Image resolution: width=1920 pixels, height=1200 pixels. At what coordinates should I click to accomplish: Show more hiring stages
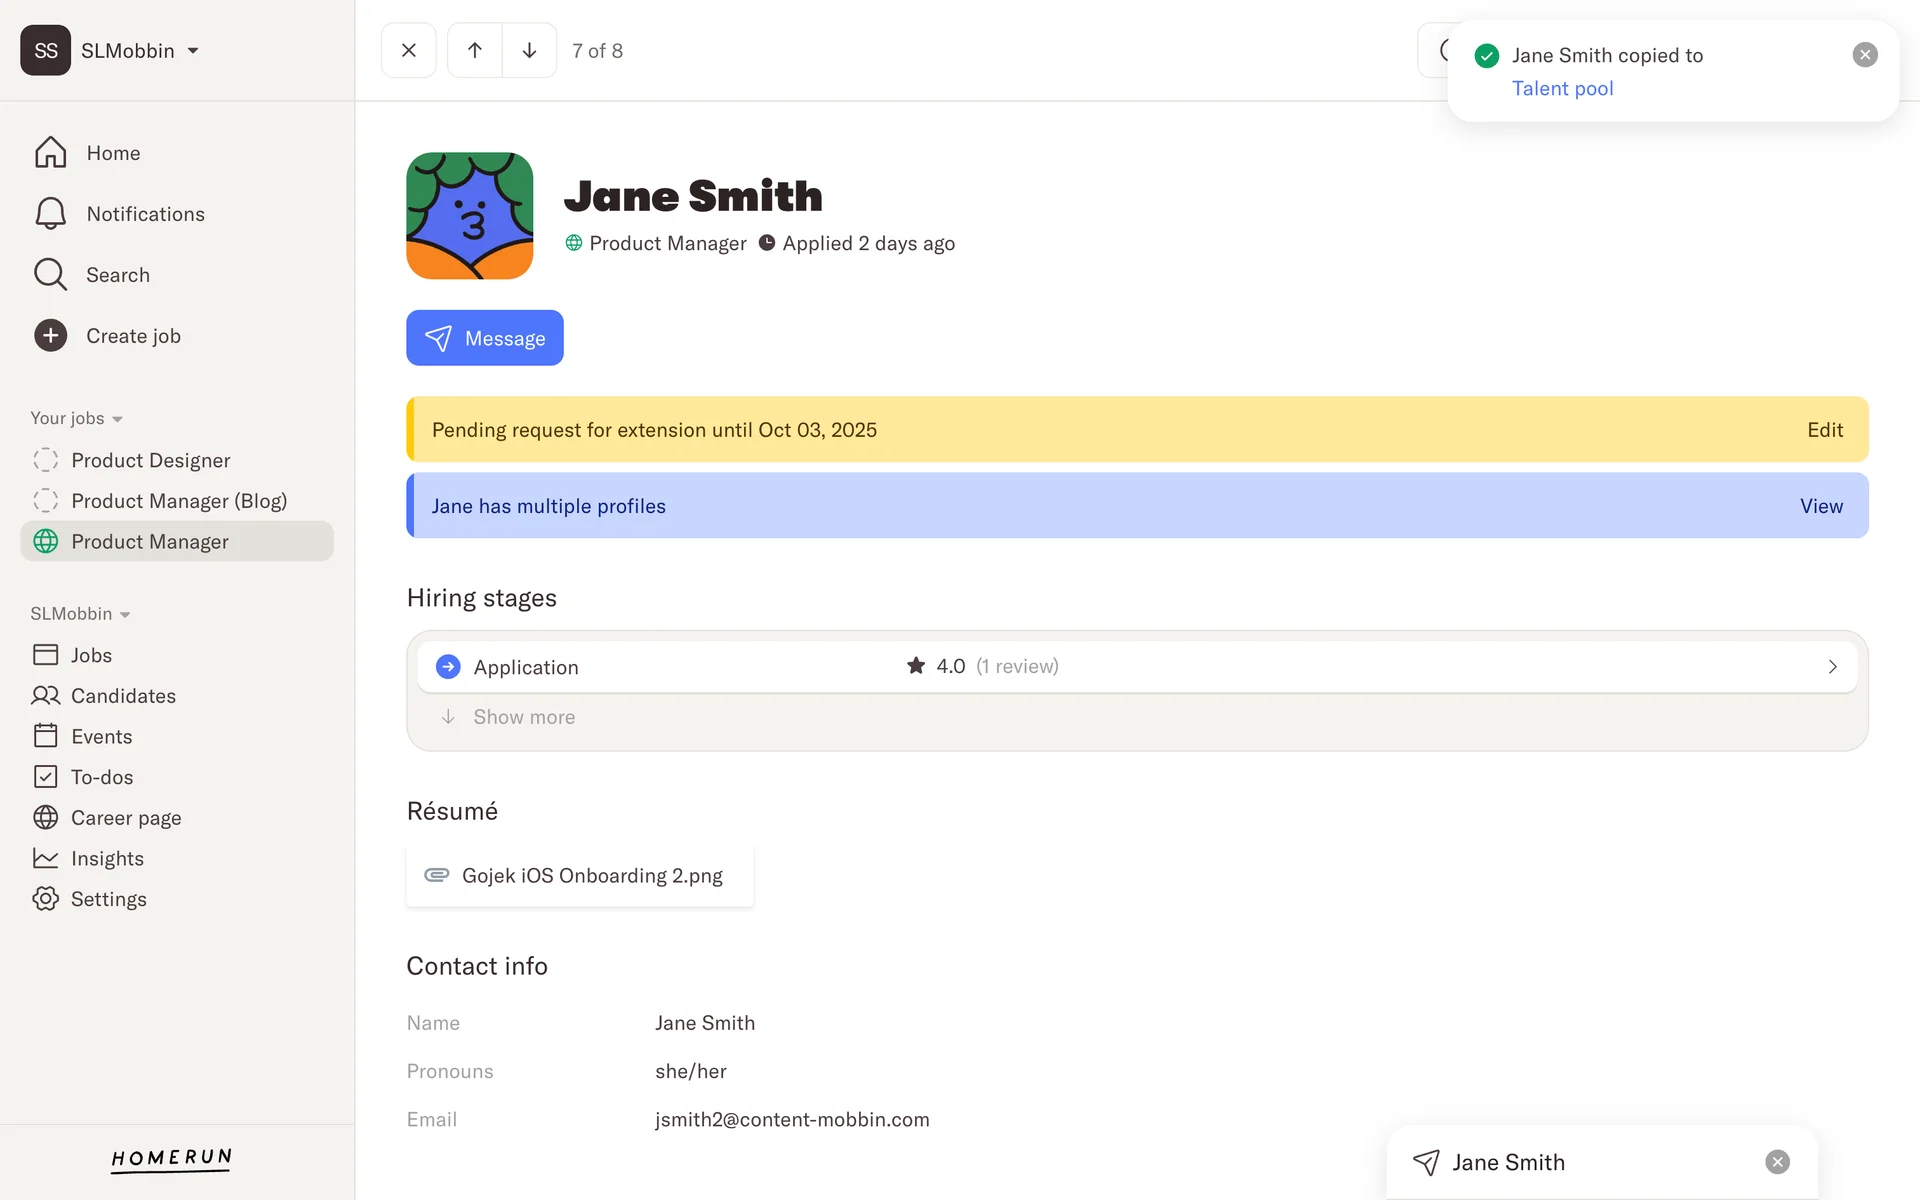523,717
